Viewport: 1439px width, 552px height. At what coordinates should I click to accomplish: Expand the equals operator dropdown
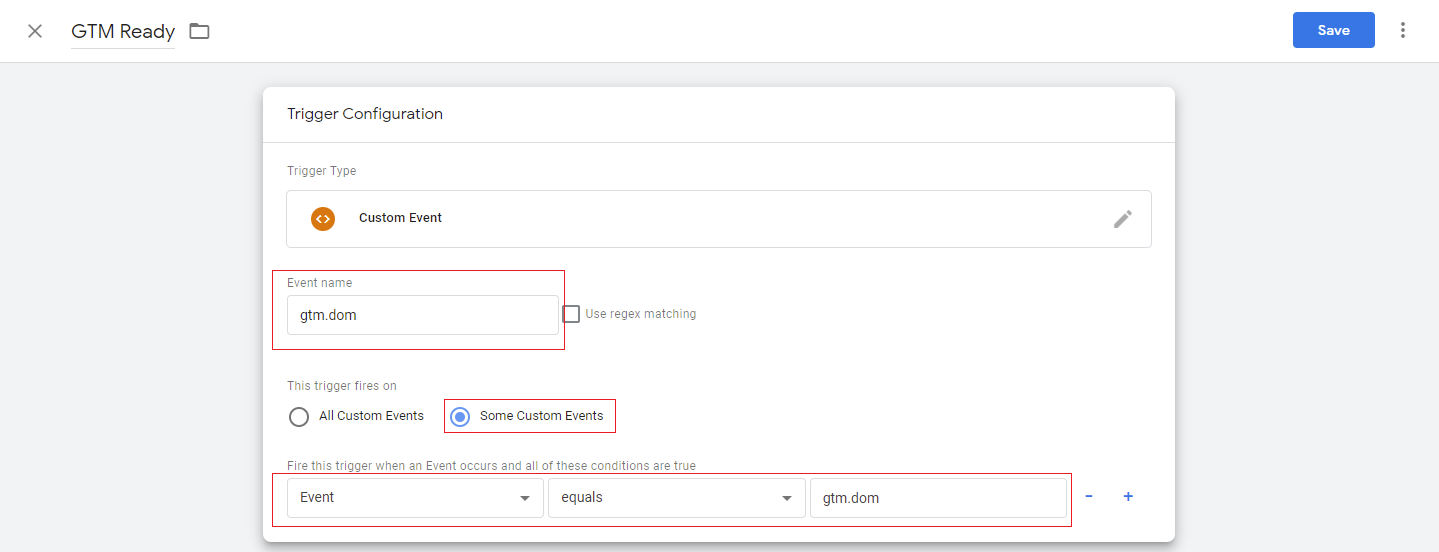[x=676, y=497]
